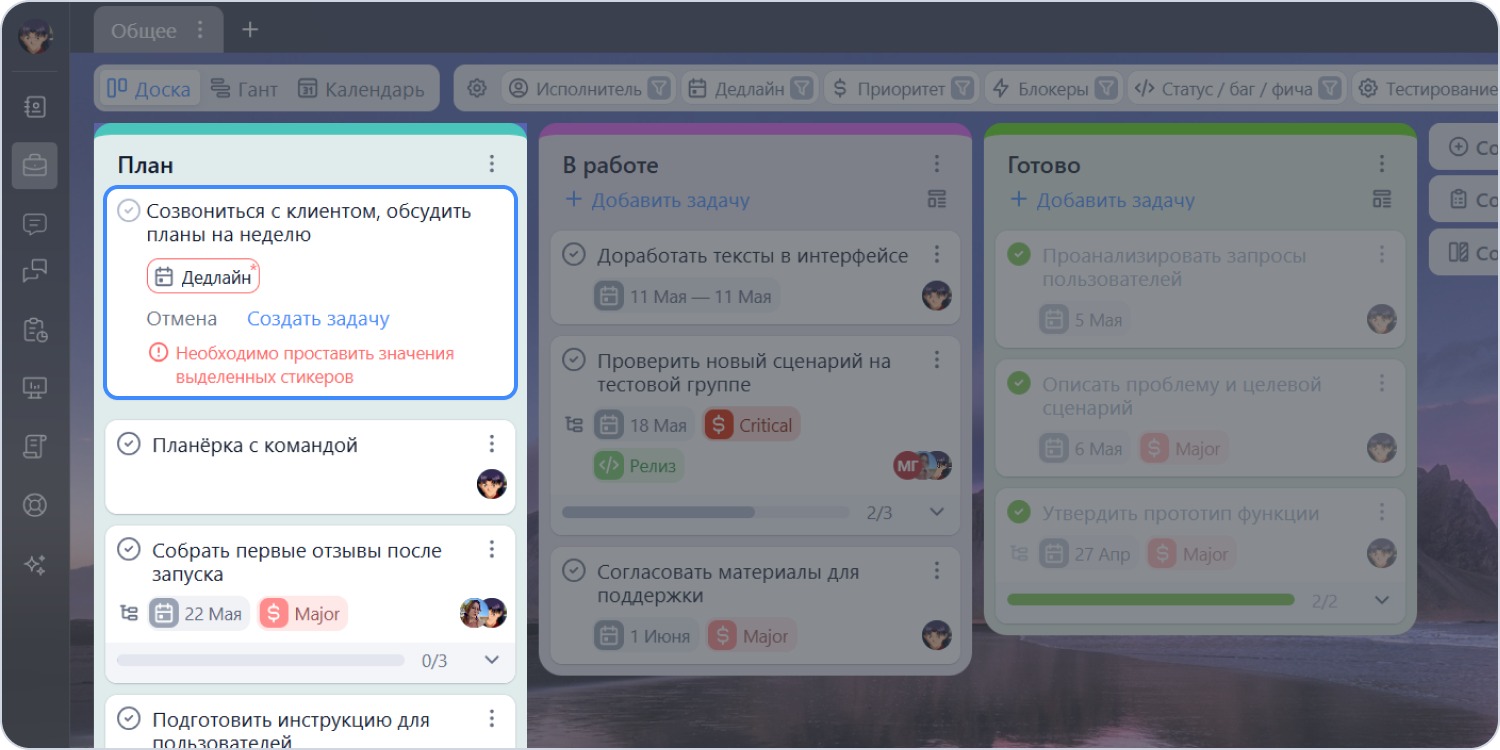Screen dimensions: 1500x750
Task: Click the green 2/2 progress bar
Action: (x=1151, y=600)
